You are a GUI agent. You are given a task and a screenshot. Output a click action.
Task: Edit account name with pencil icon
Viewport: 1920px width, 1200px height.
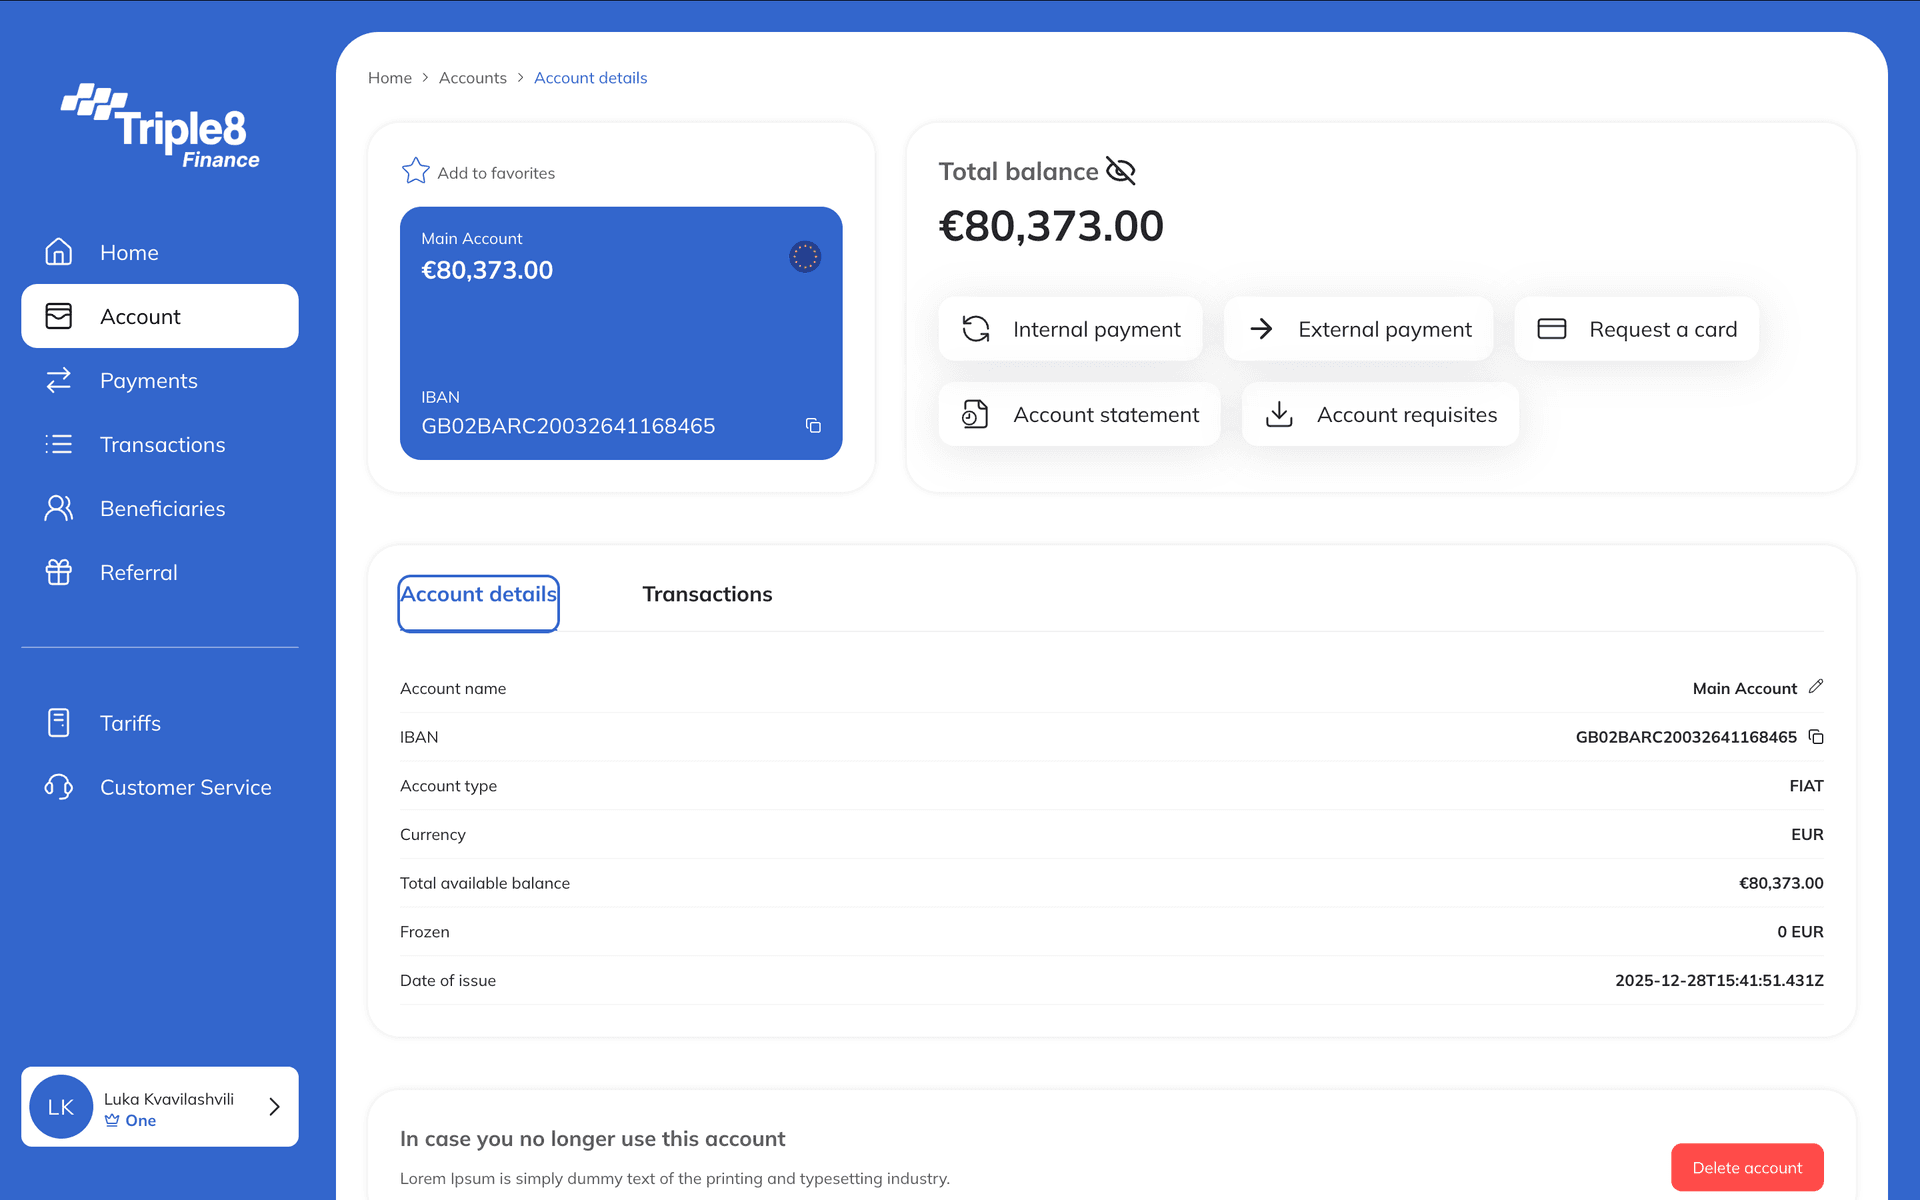[1816, 687]
